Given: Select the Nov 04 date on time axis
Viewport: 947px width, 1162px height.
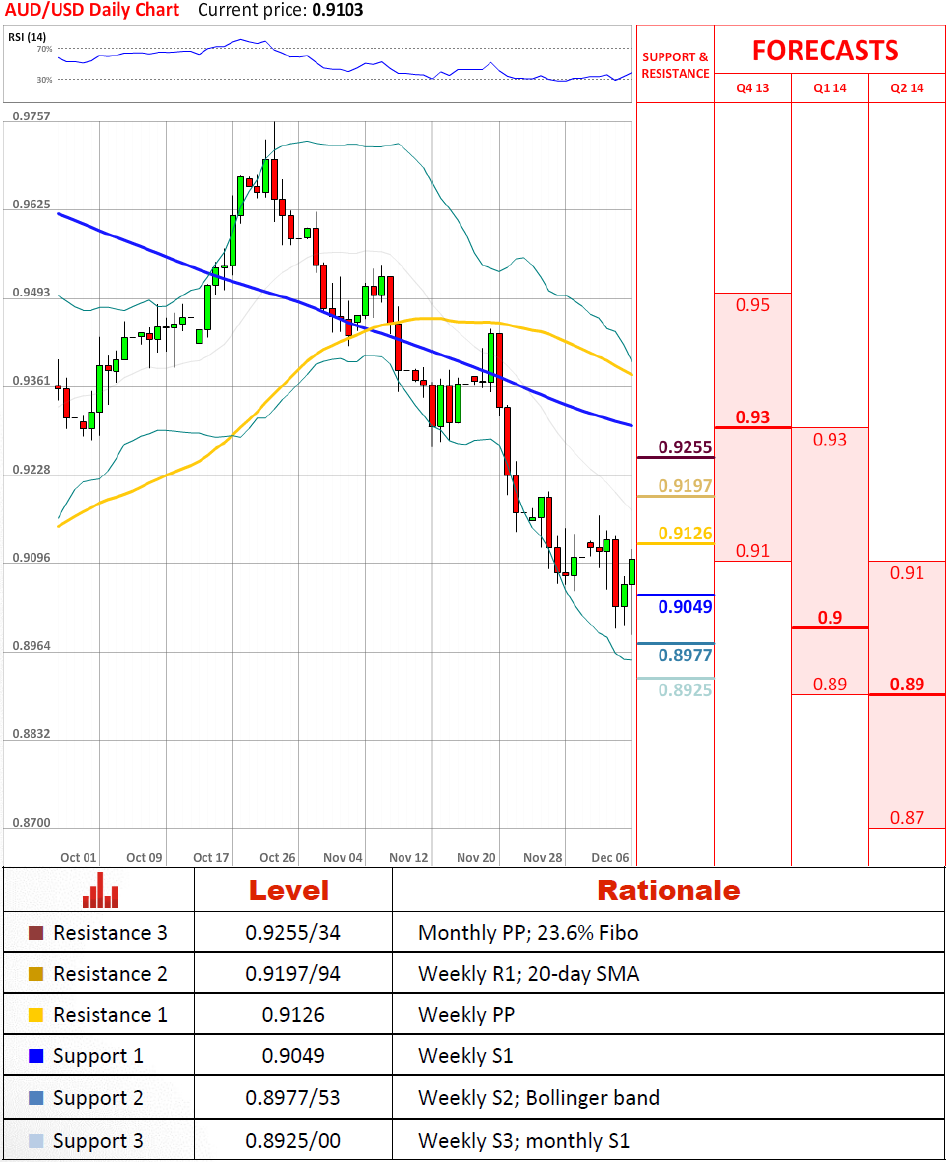Looking at the screenshot, I should coord(343,857).
